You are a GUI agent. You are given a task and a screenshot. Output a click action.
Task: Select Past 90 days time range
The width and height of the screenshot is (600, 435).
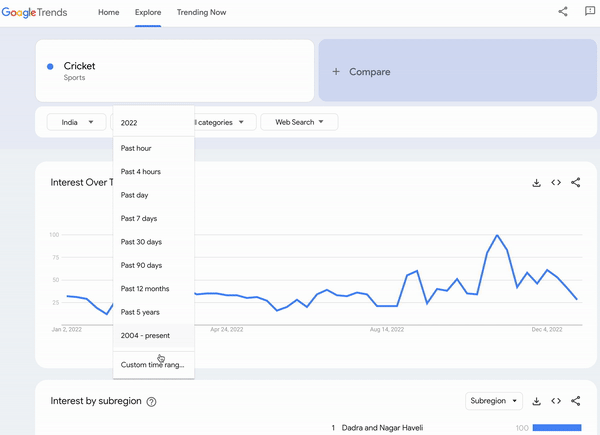tap(153, 265)
